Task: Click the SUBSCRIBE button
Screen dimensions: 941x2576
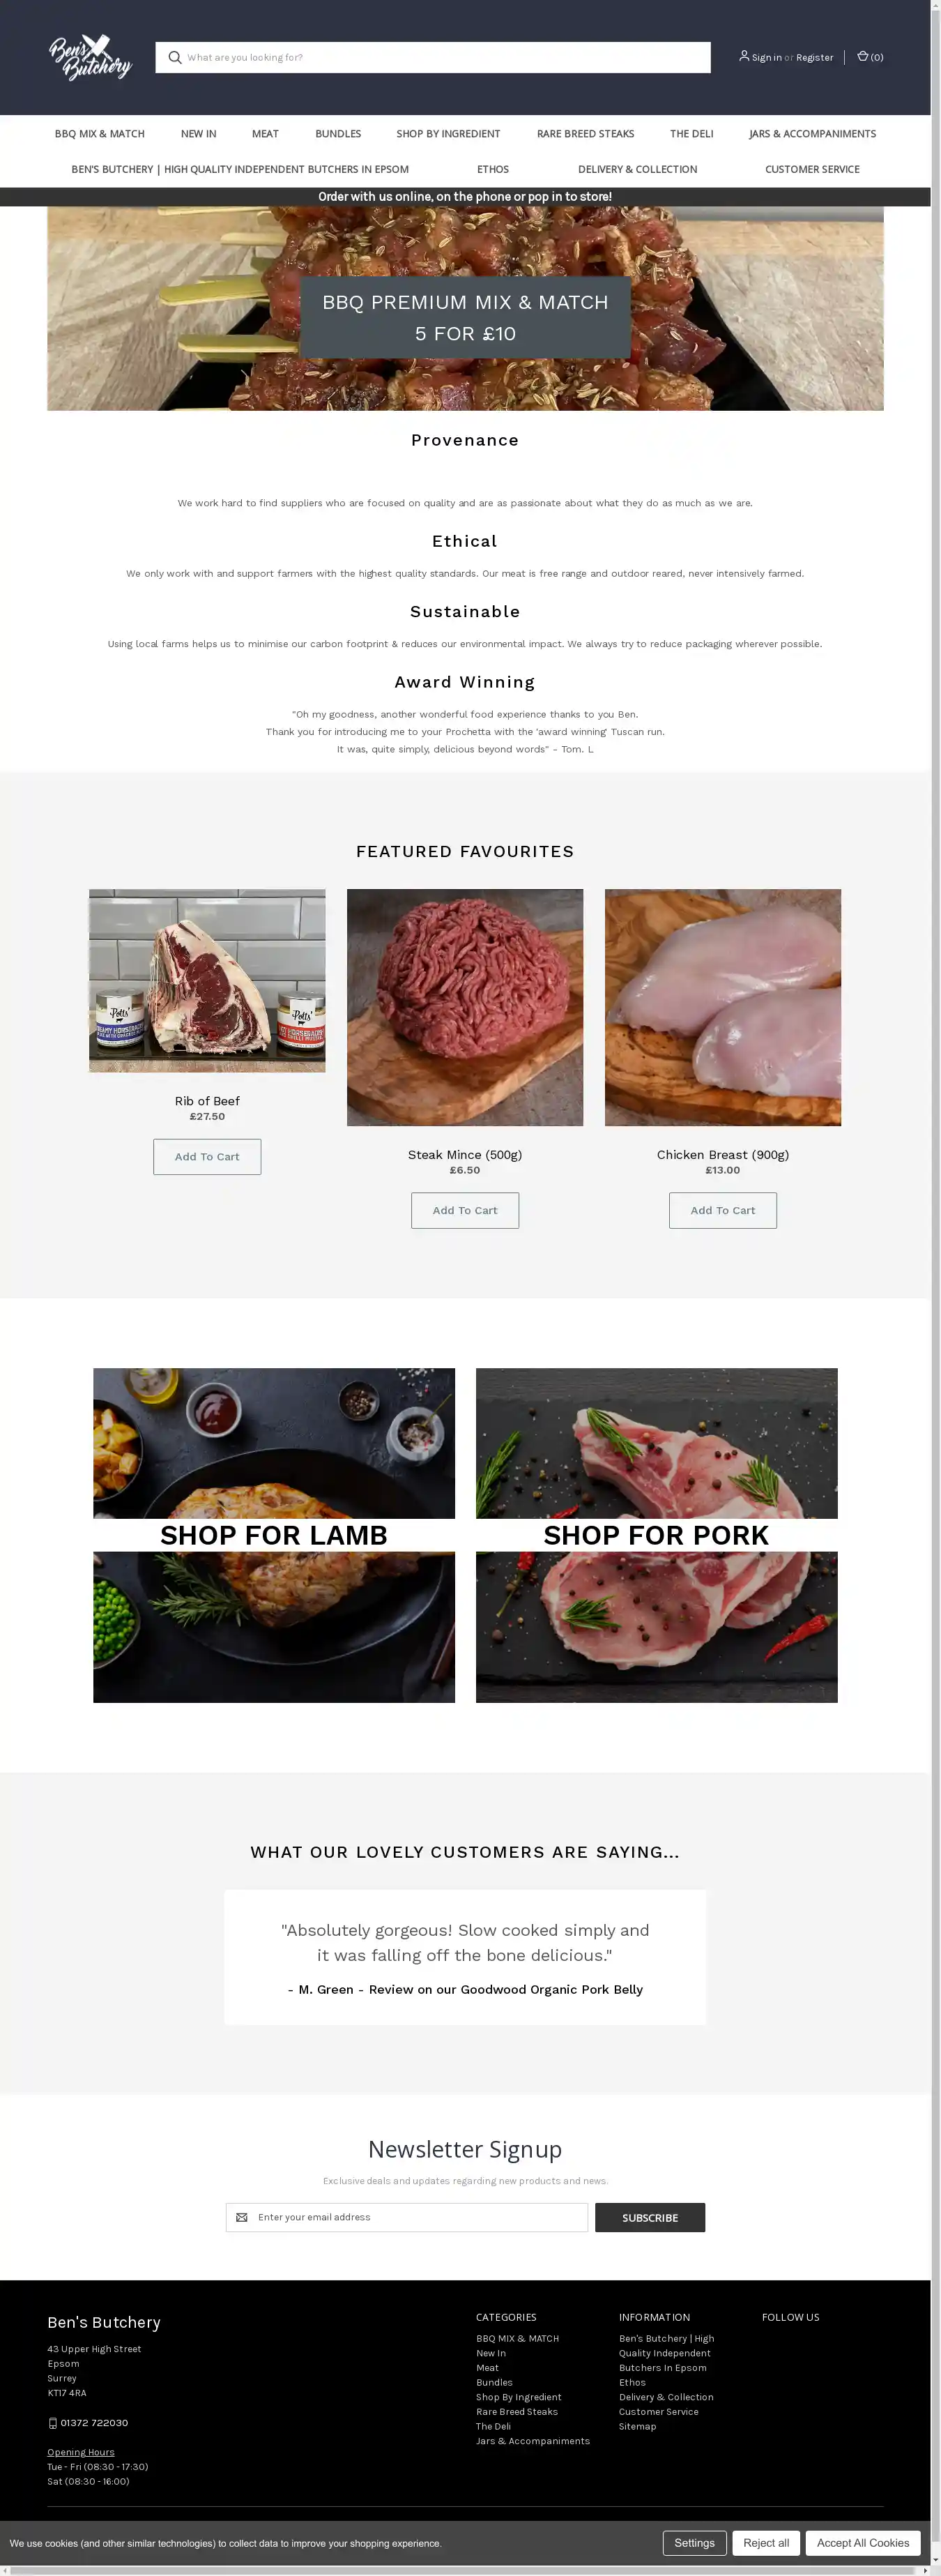Action: click(650, 2218)
